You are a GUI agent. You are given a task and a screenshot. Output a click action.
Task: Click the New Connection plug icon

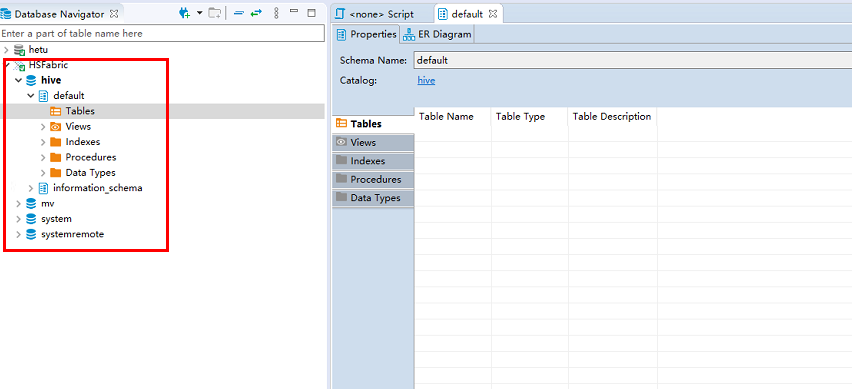pyautogui.click(x=185, y=14)
